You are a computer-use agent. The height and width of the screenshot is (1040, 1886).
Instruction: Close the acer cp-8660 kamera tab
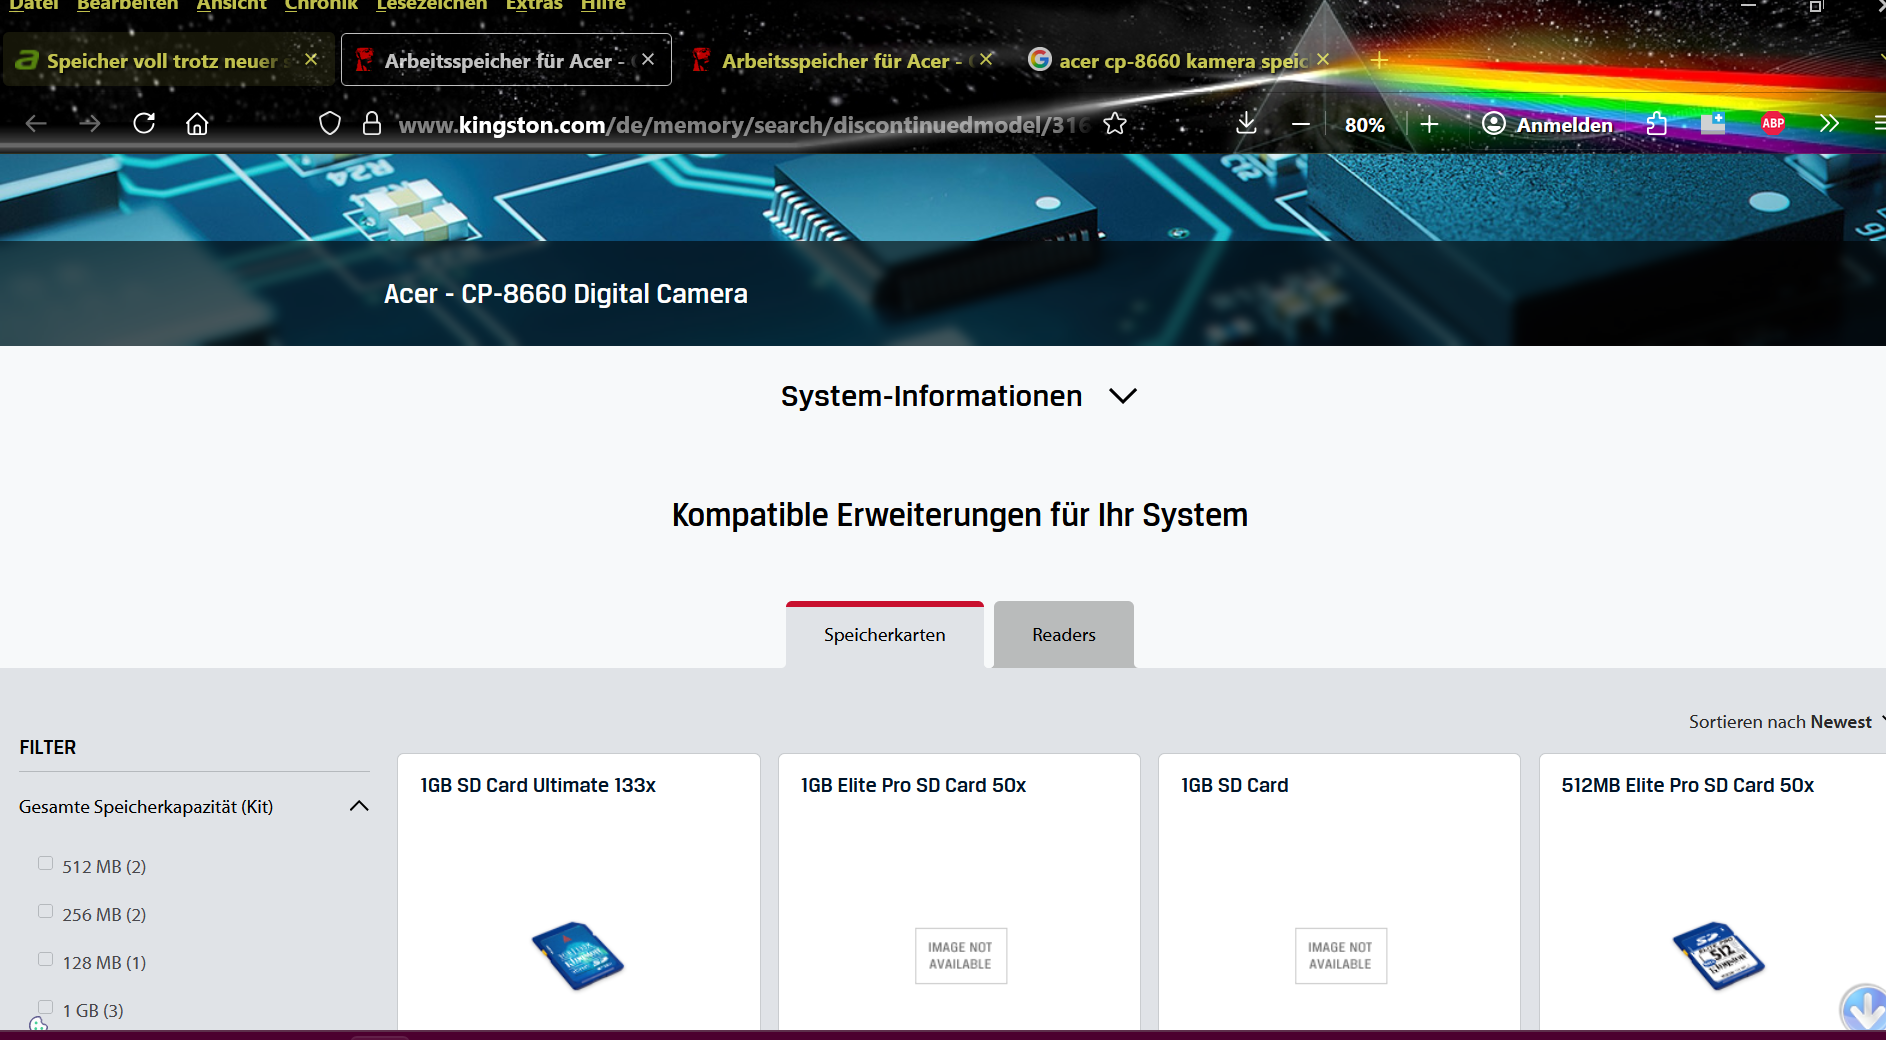pyautogui.click(x=1323, y=59)
